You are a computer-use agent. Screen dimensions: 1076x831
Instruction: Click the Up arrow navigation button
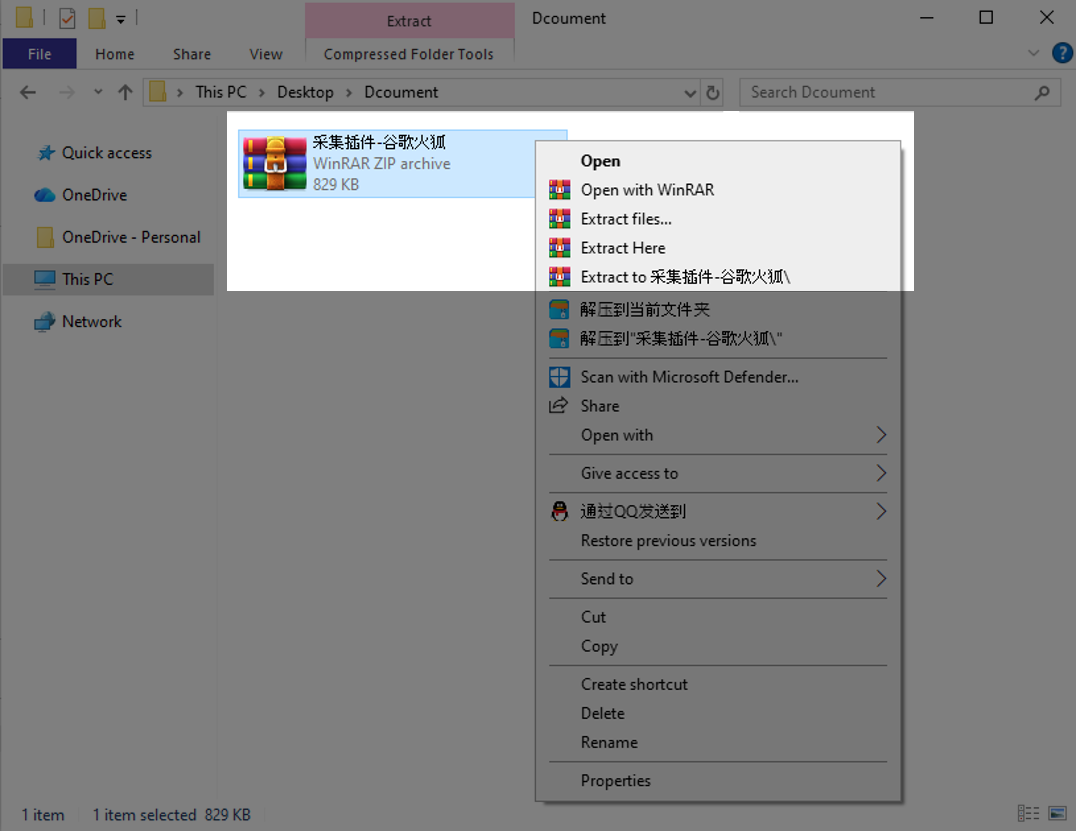pos(125,92)
